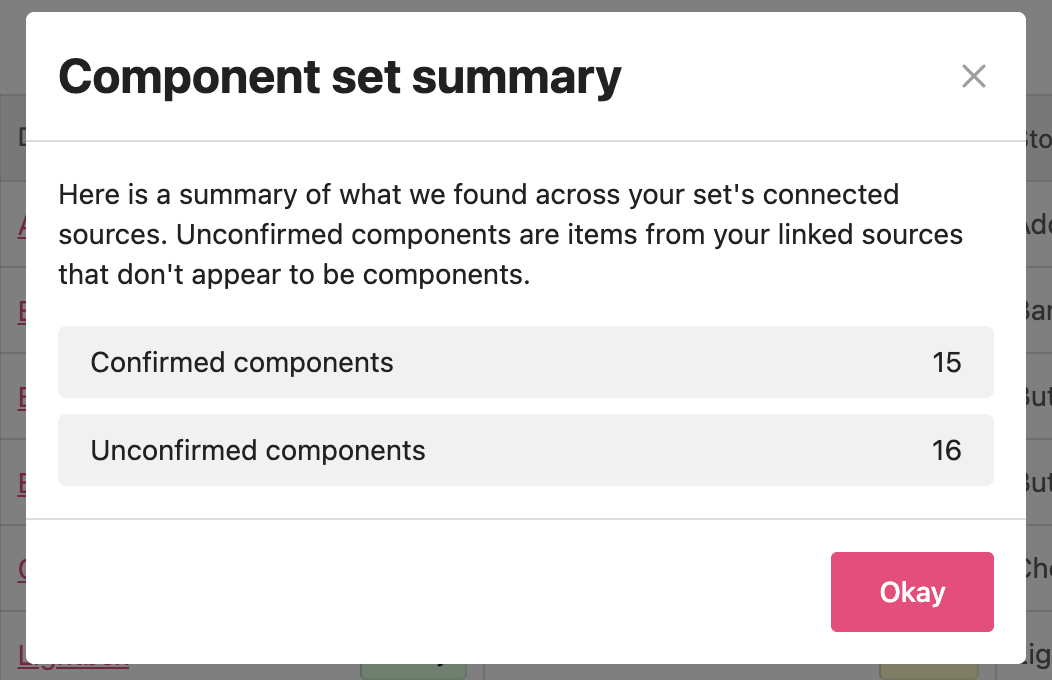
Task: Click the summary description paragraph text
Action: click(510, 234)
